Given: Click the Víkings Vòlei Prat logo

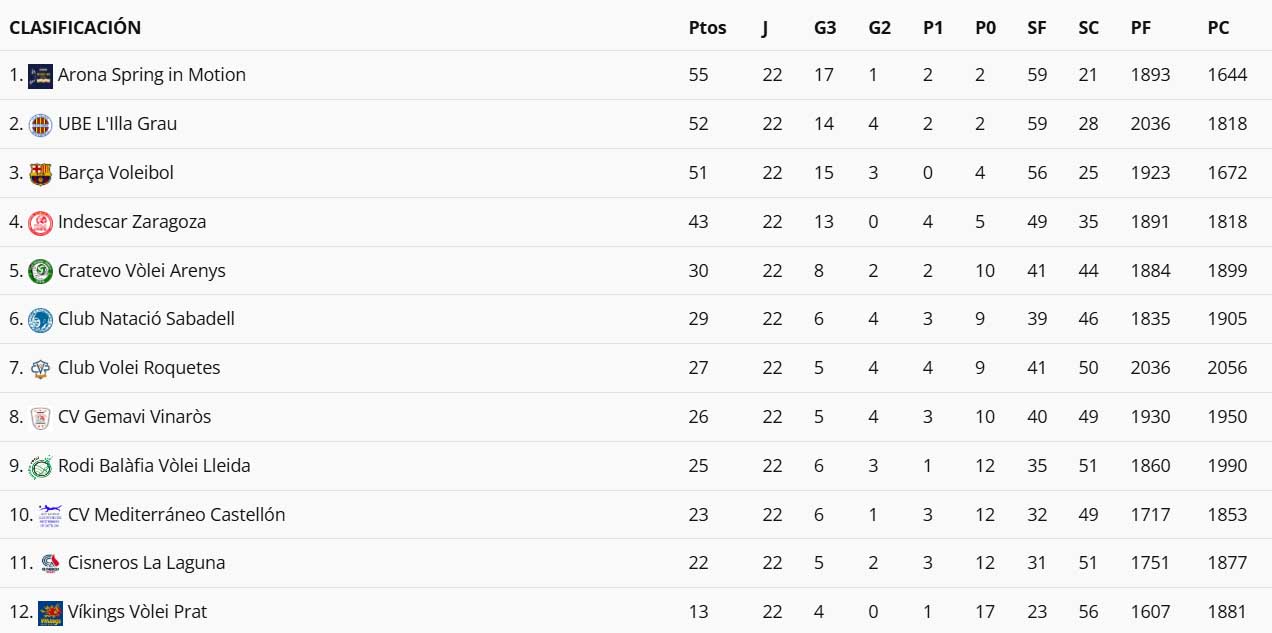Looking at the screenshot, I should pos(50,613).
